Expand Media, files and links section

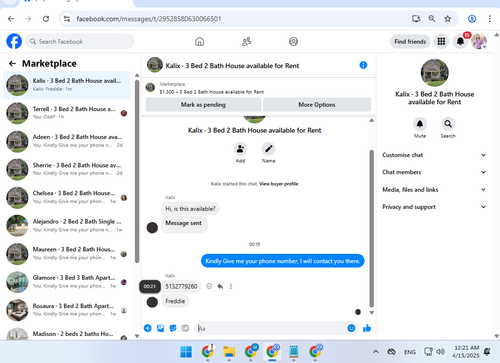pyautogui.click(x=434, y=189)
